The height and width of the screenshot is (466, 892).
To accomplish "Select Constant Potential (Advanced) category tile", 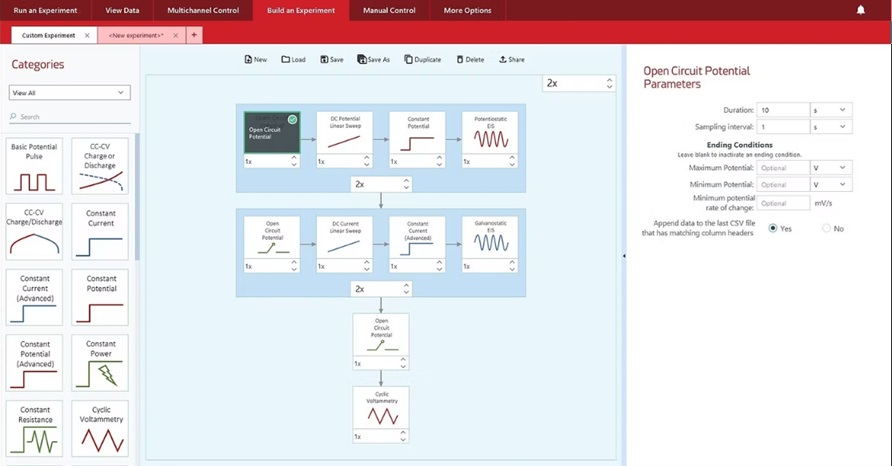I will point(34,362).
